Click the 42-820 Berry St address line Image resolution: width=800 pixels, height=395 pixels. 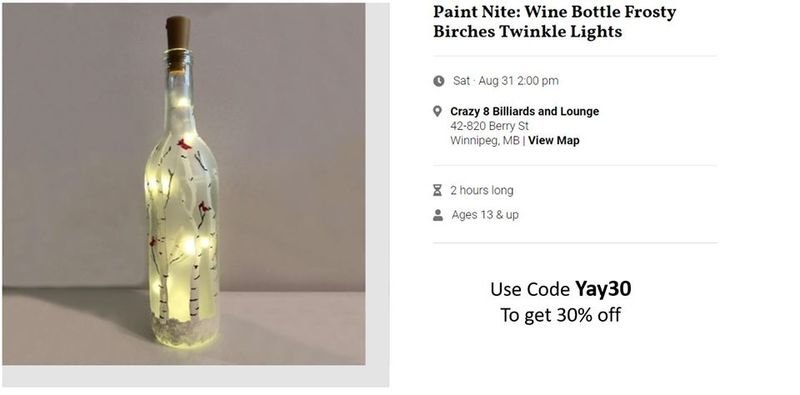[x=489, y=126]
